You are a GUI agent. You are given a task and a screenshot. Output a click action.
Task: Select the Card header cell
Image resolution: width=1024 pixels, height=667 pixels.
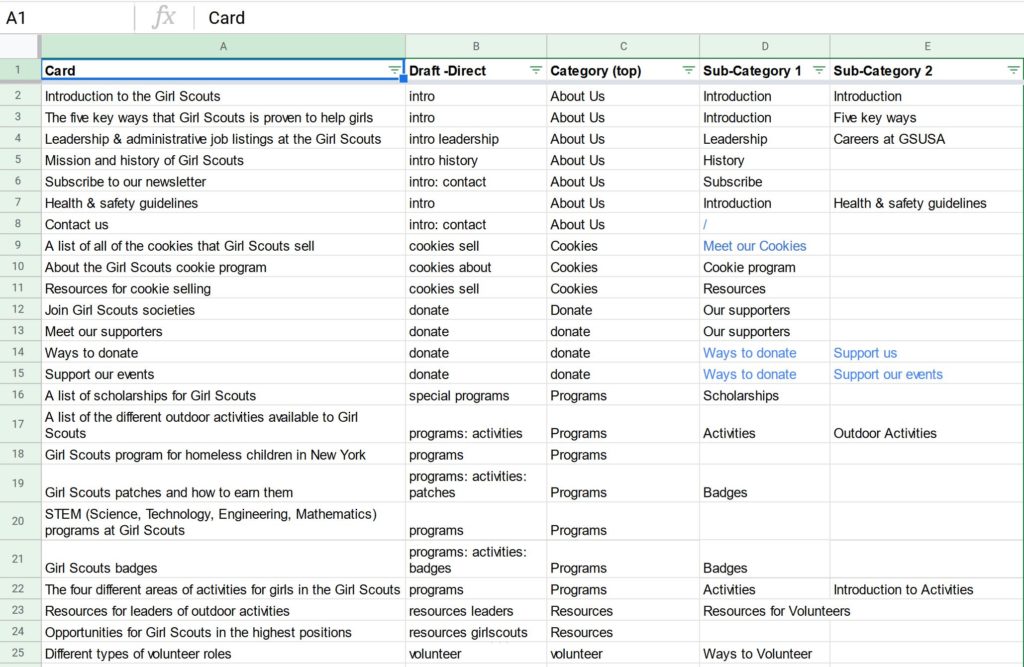coord(223,70)
